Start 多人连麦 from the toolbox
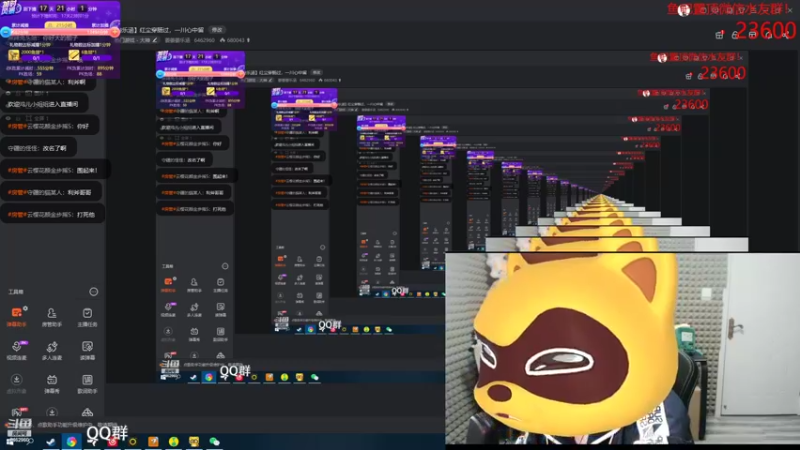 (x=52, y=350)
